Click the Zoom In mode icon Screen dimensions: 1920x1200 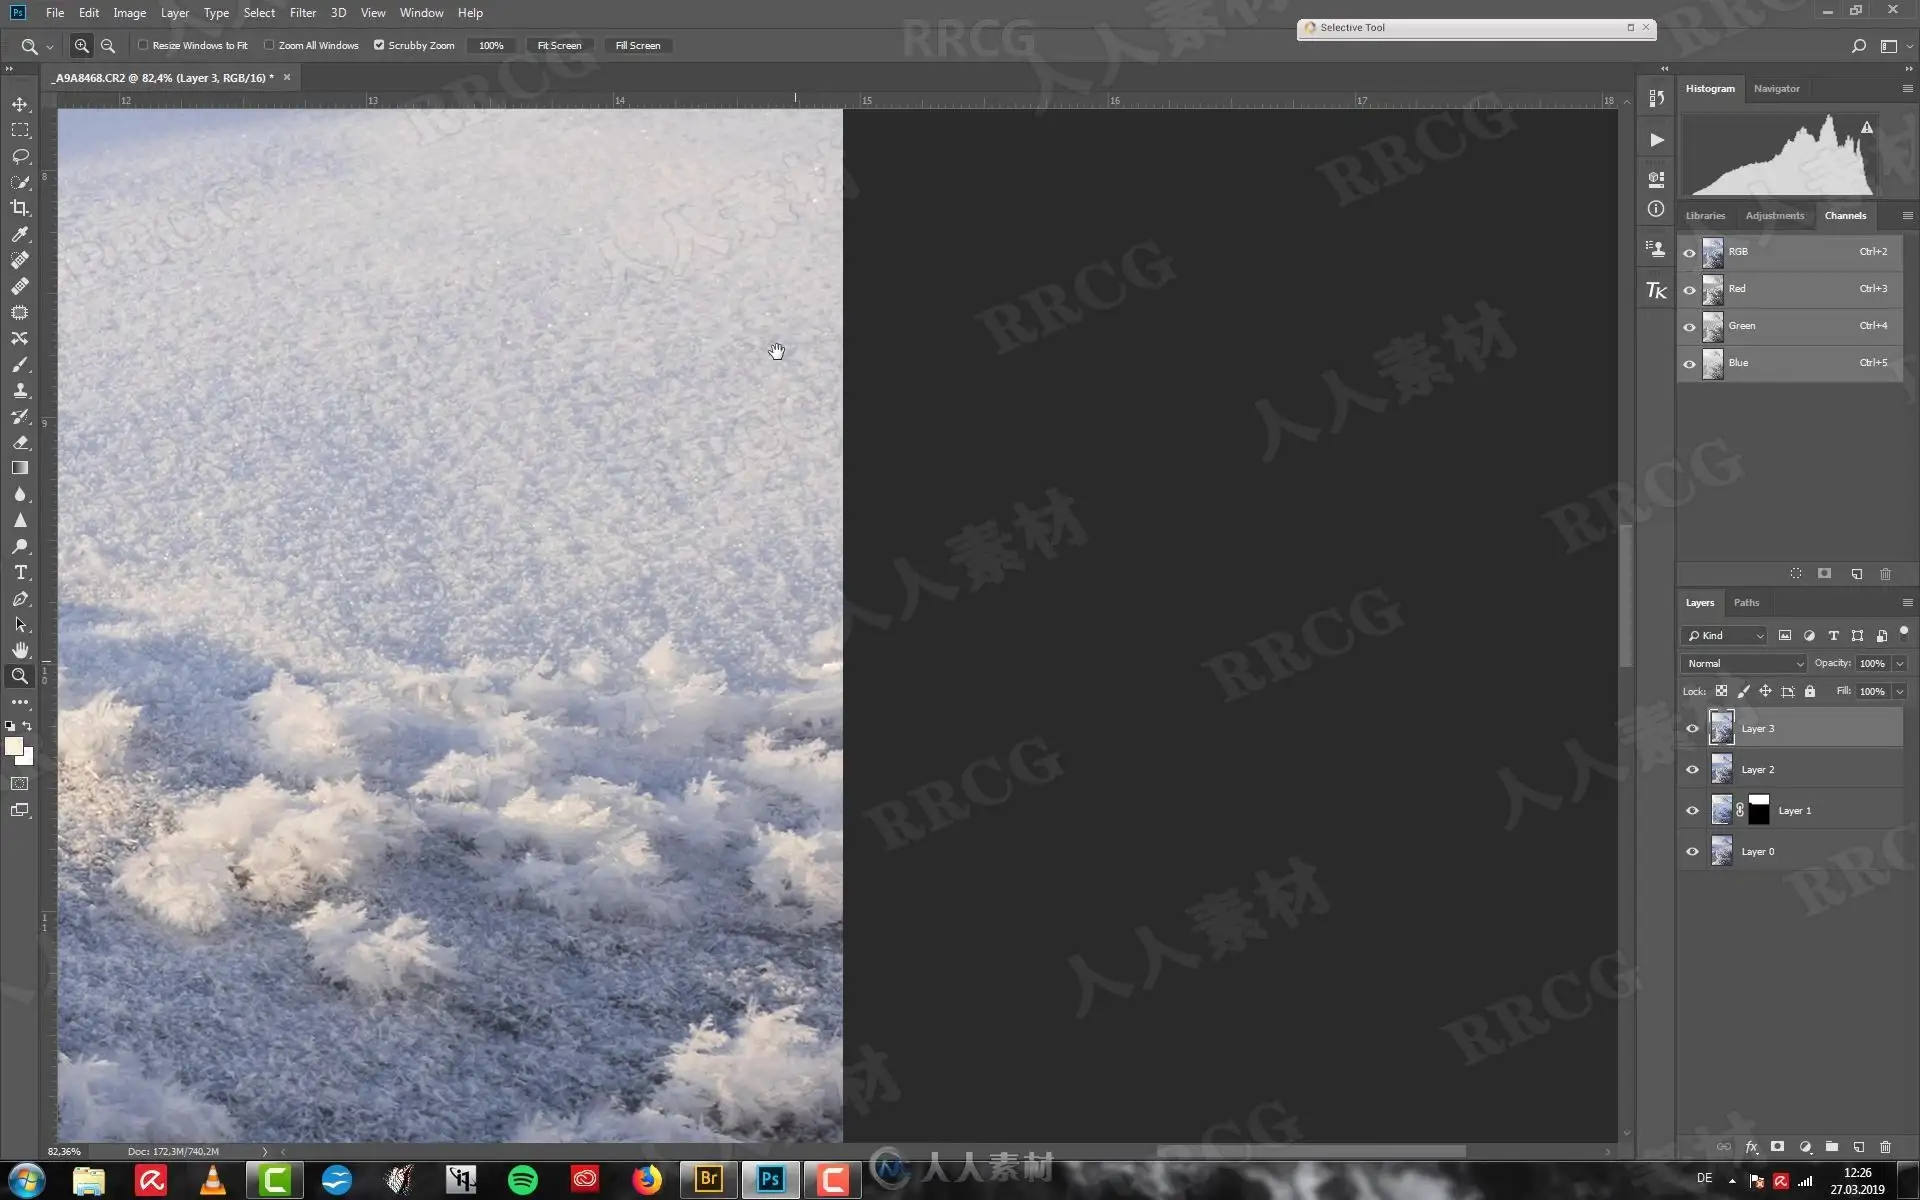click(x=82, y=45)
